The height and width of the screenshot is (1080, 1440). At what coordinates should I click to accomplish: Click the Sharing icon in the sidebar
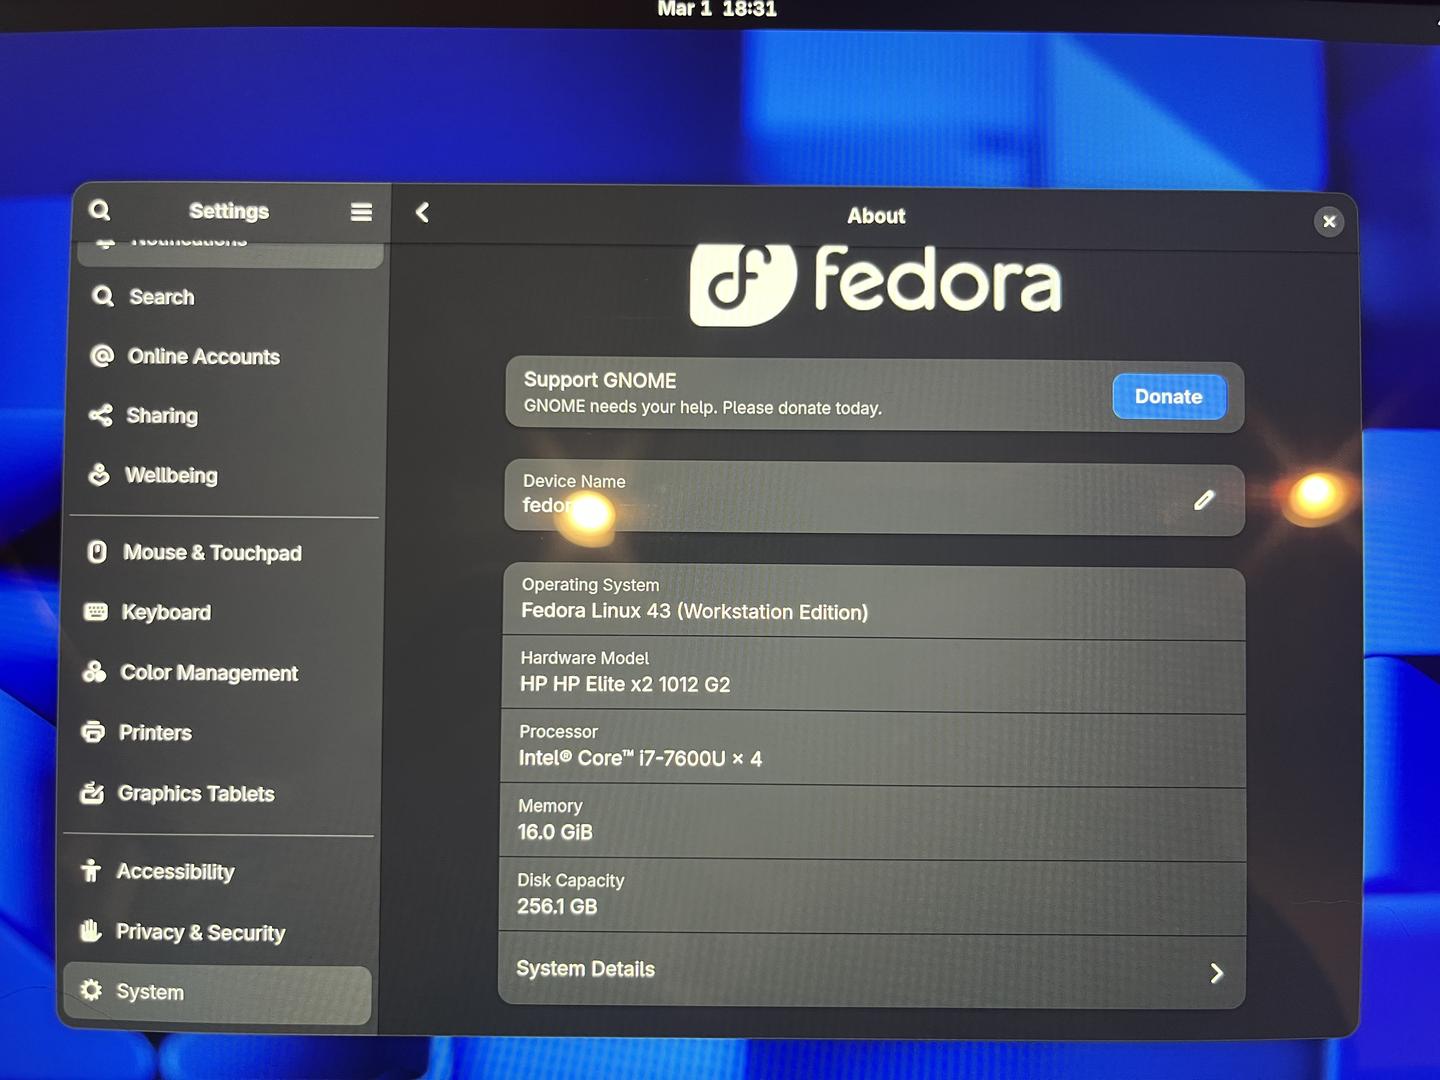(x=100, y=415)
